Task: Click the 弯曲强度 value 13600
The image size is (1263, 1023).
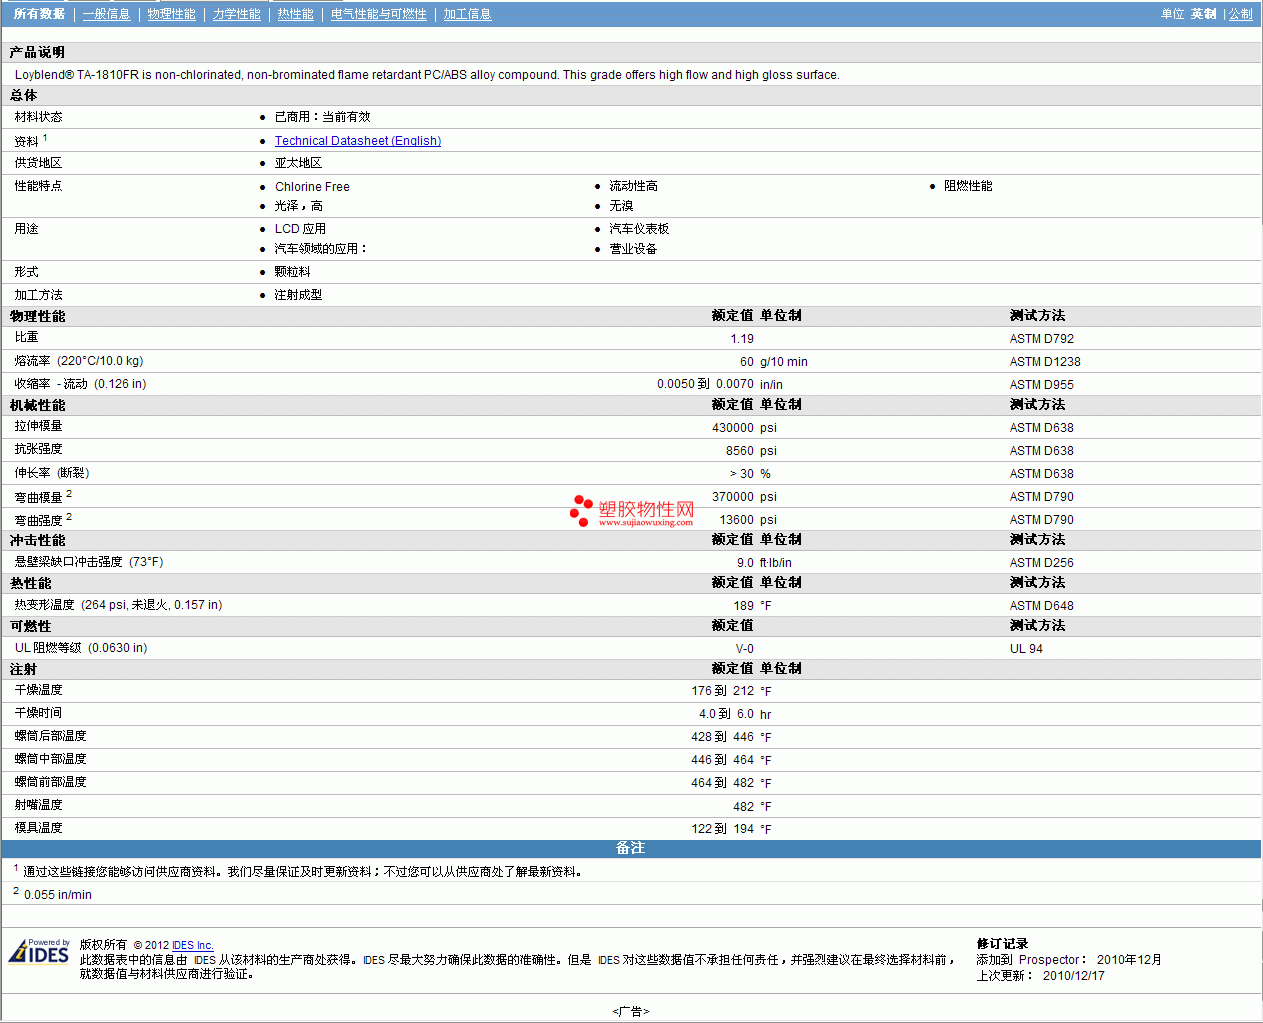Action: (x=737, y=520)
